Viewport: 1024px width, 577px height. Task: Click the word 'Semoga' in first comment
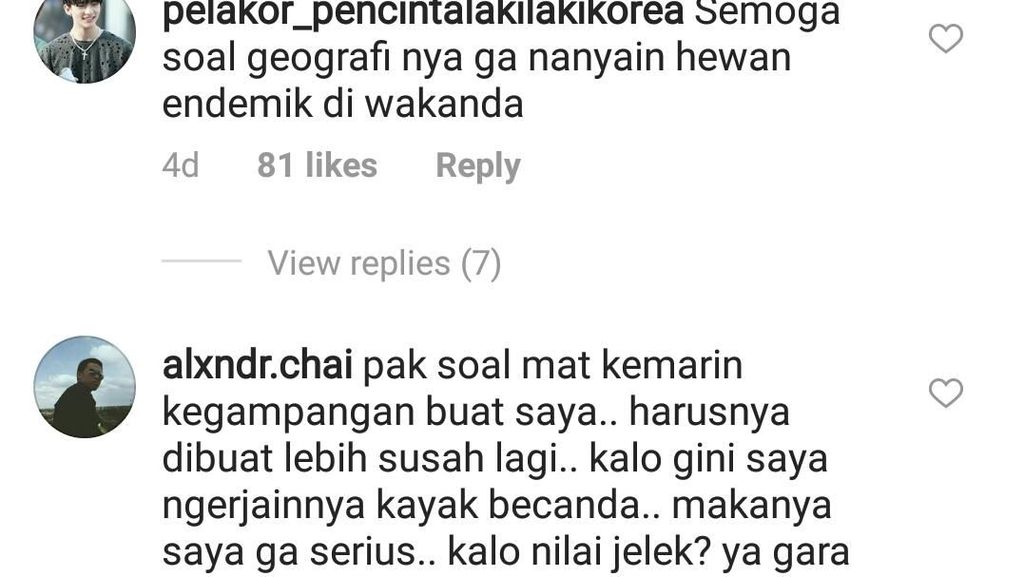[767, 13]
